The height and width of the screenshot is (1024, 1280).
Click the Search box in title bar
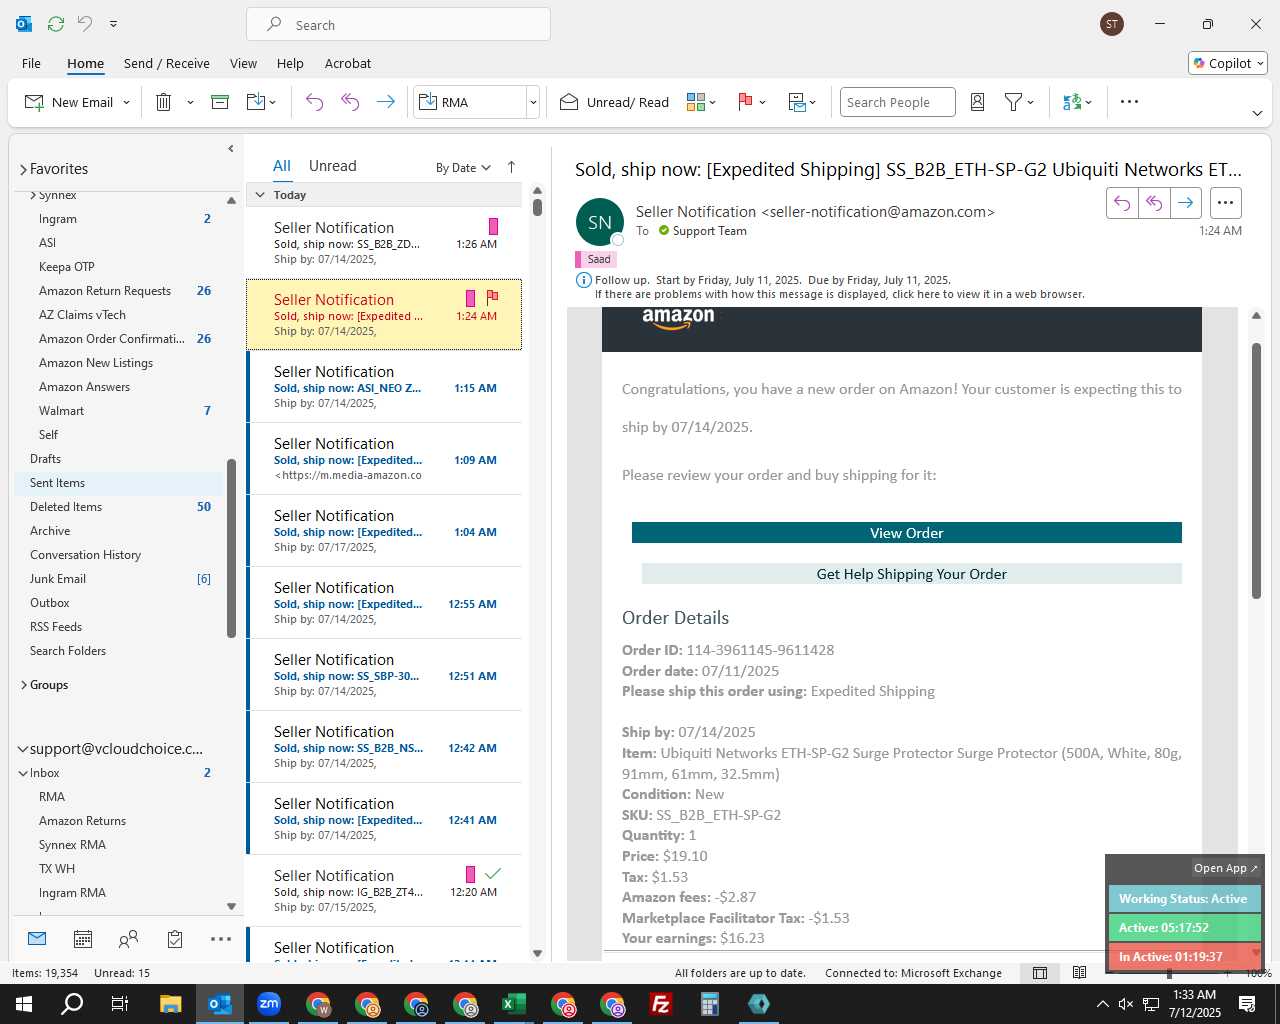[398, 24]
